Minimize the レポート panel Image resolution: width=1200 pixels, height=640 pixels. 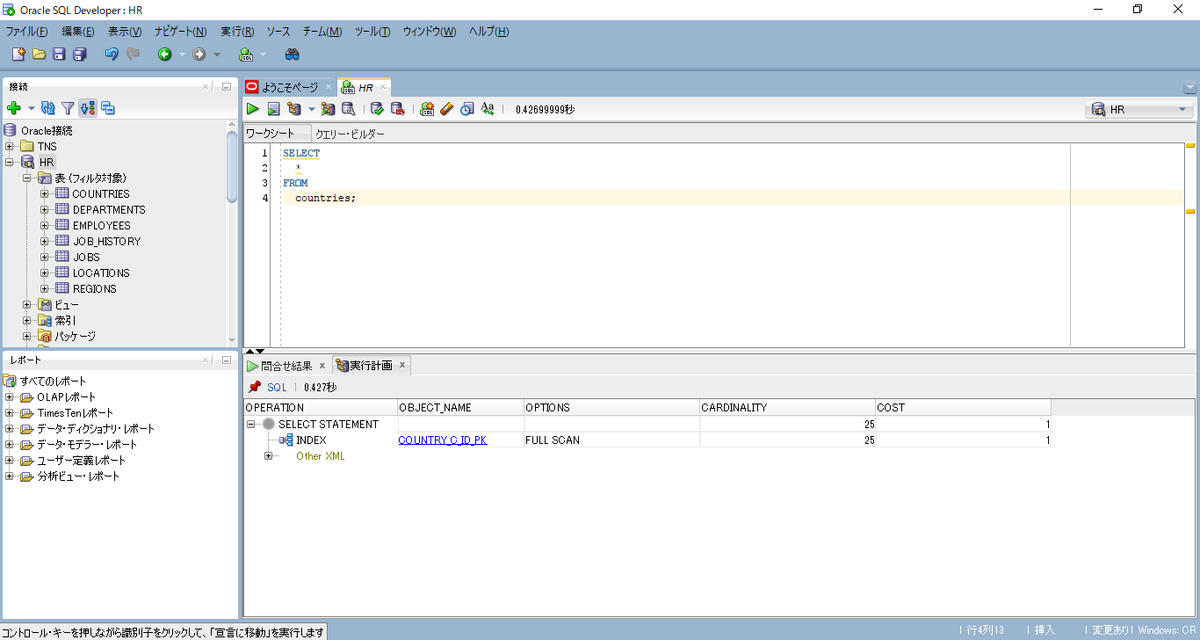pyautogui.click(x=227, y=359)
